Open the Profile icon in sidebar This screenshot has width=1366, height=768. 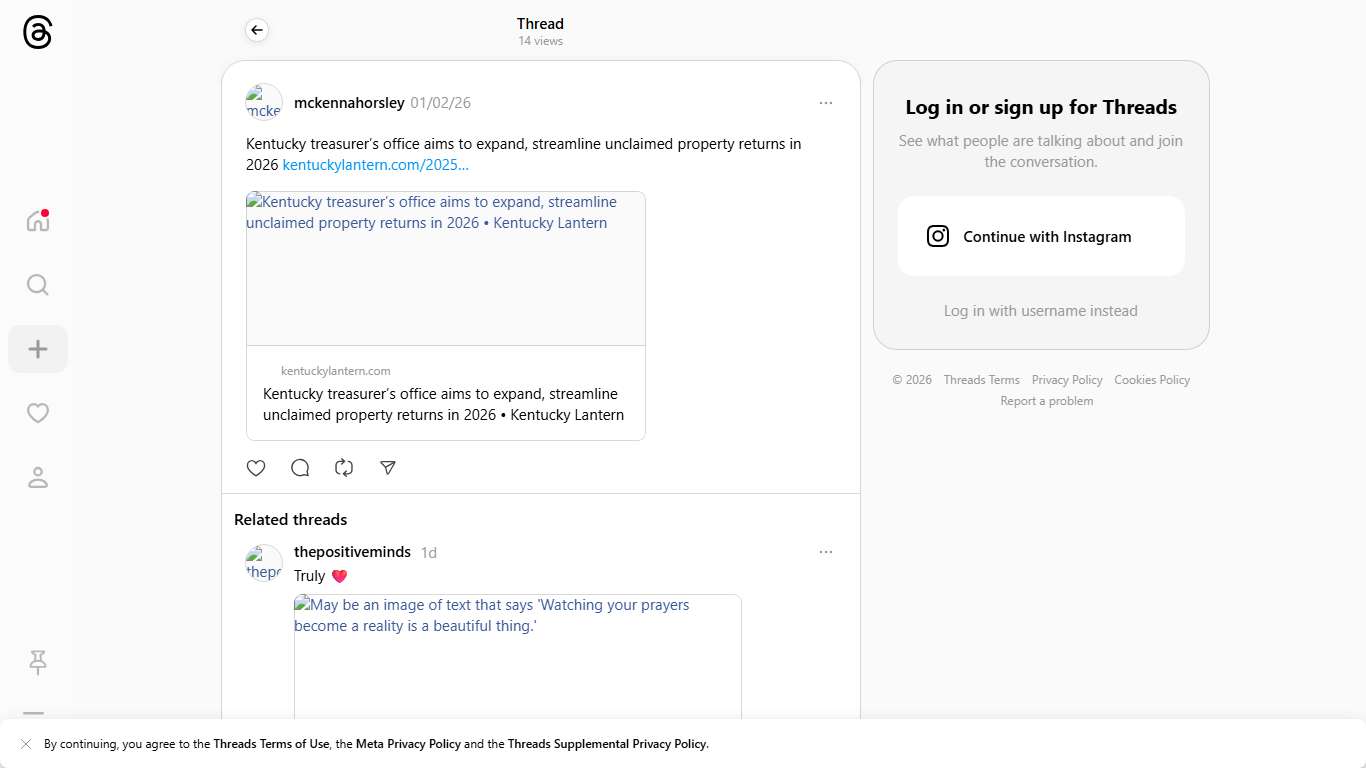click(38, 478)
